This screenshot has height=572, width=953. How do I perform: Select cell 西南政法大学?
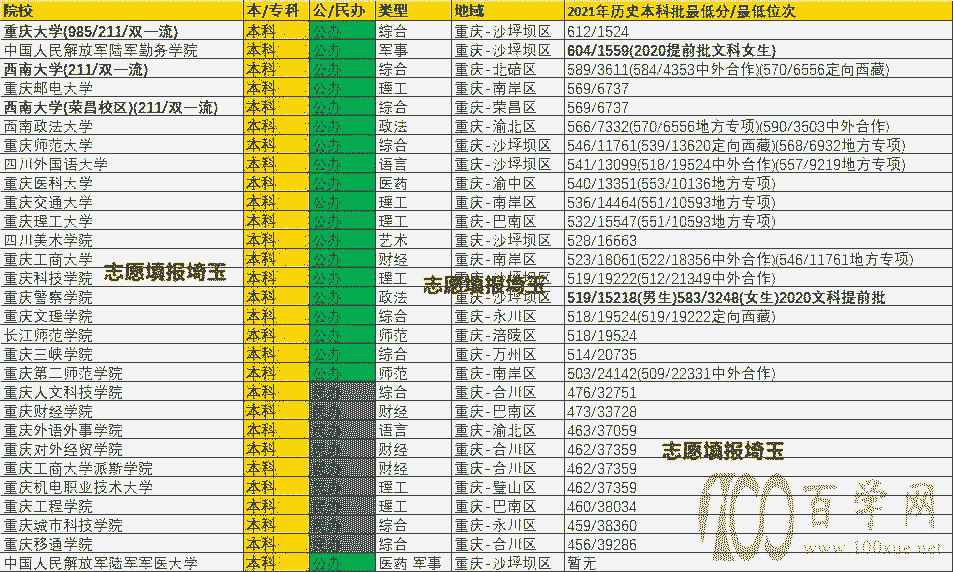pos(122,126)
